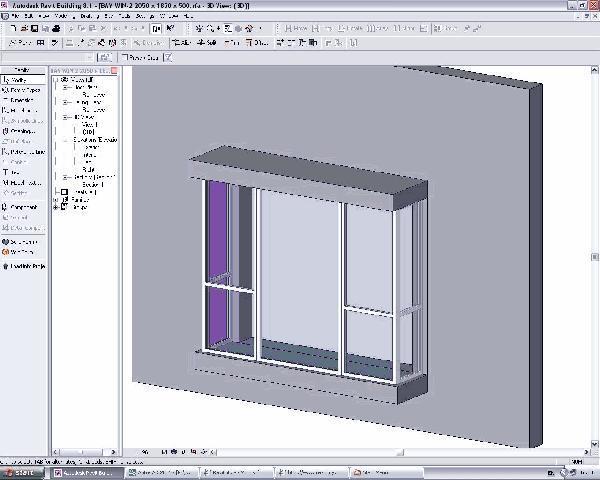Collapse the 3D Views node
Viewport: 600px width, 480px height.
(x=65, y=117)
